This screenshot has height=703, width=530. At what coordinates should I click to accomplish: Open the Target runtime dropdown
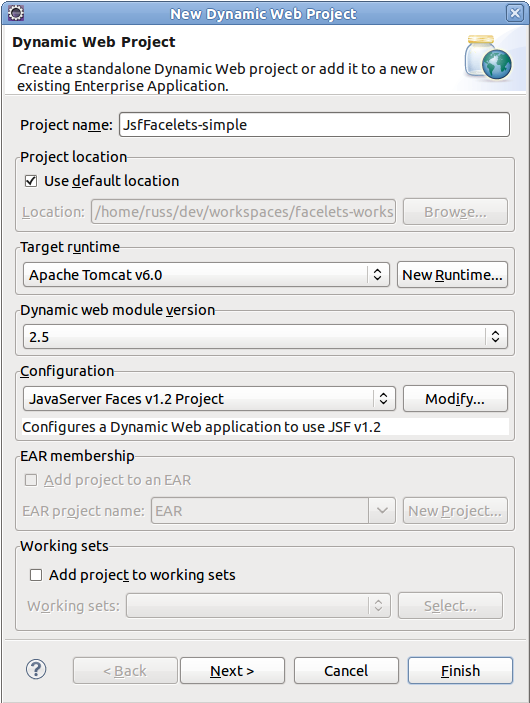[x=206, y=274]
